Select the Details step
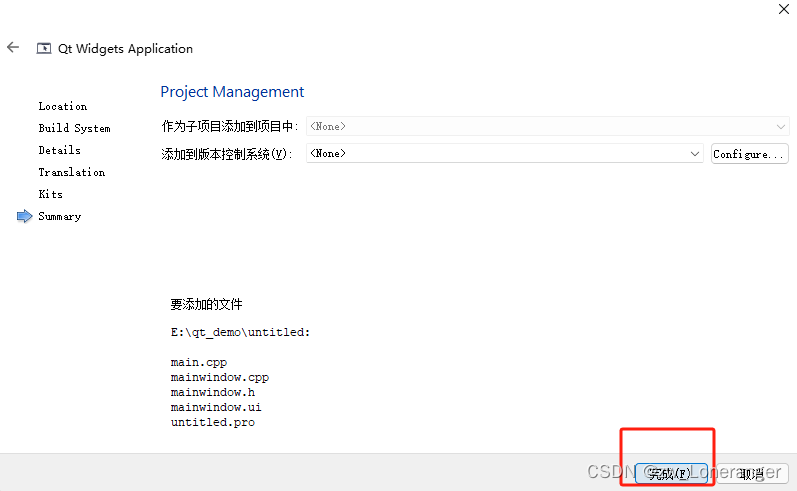The width and height of the screenshot is (797, 491). (59, 150)
